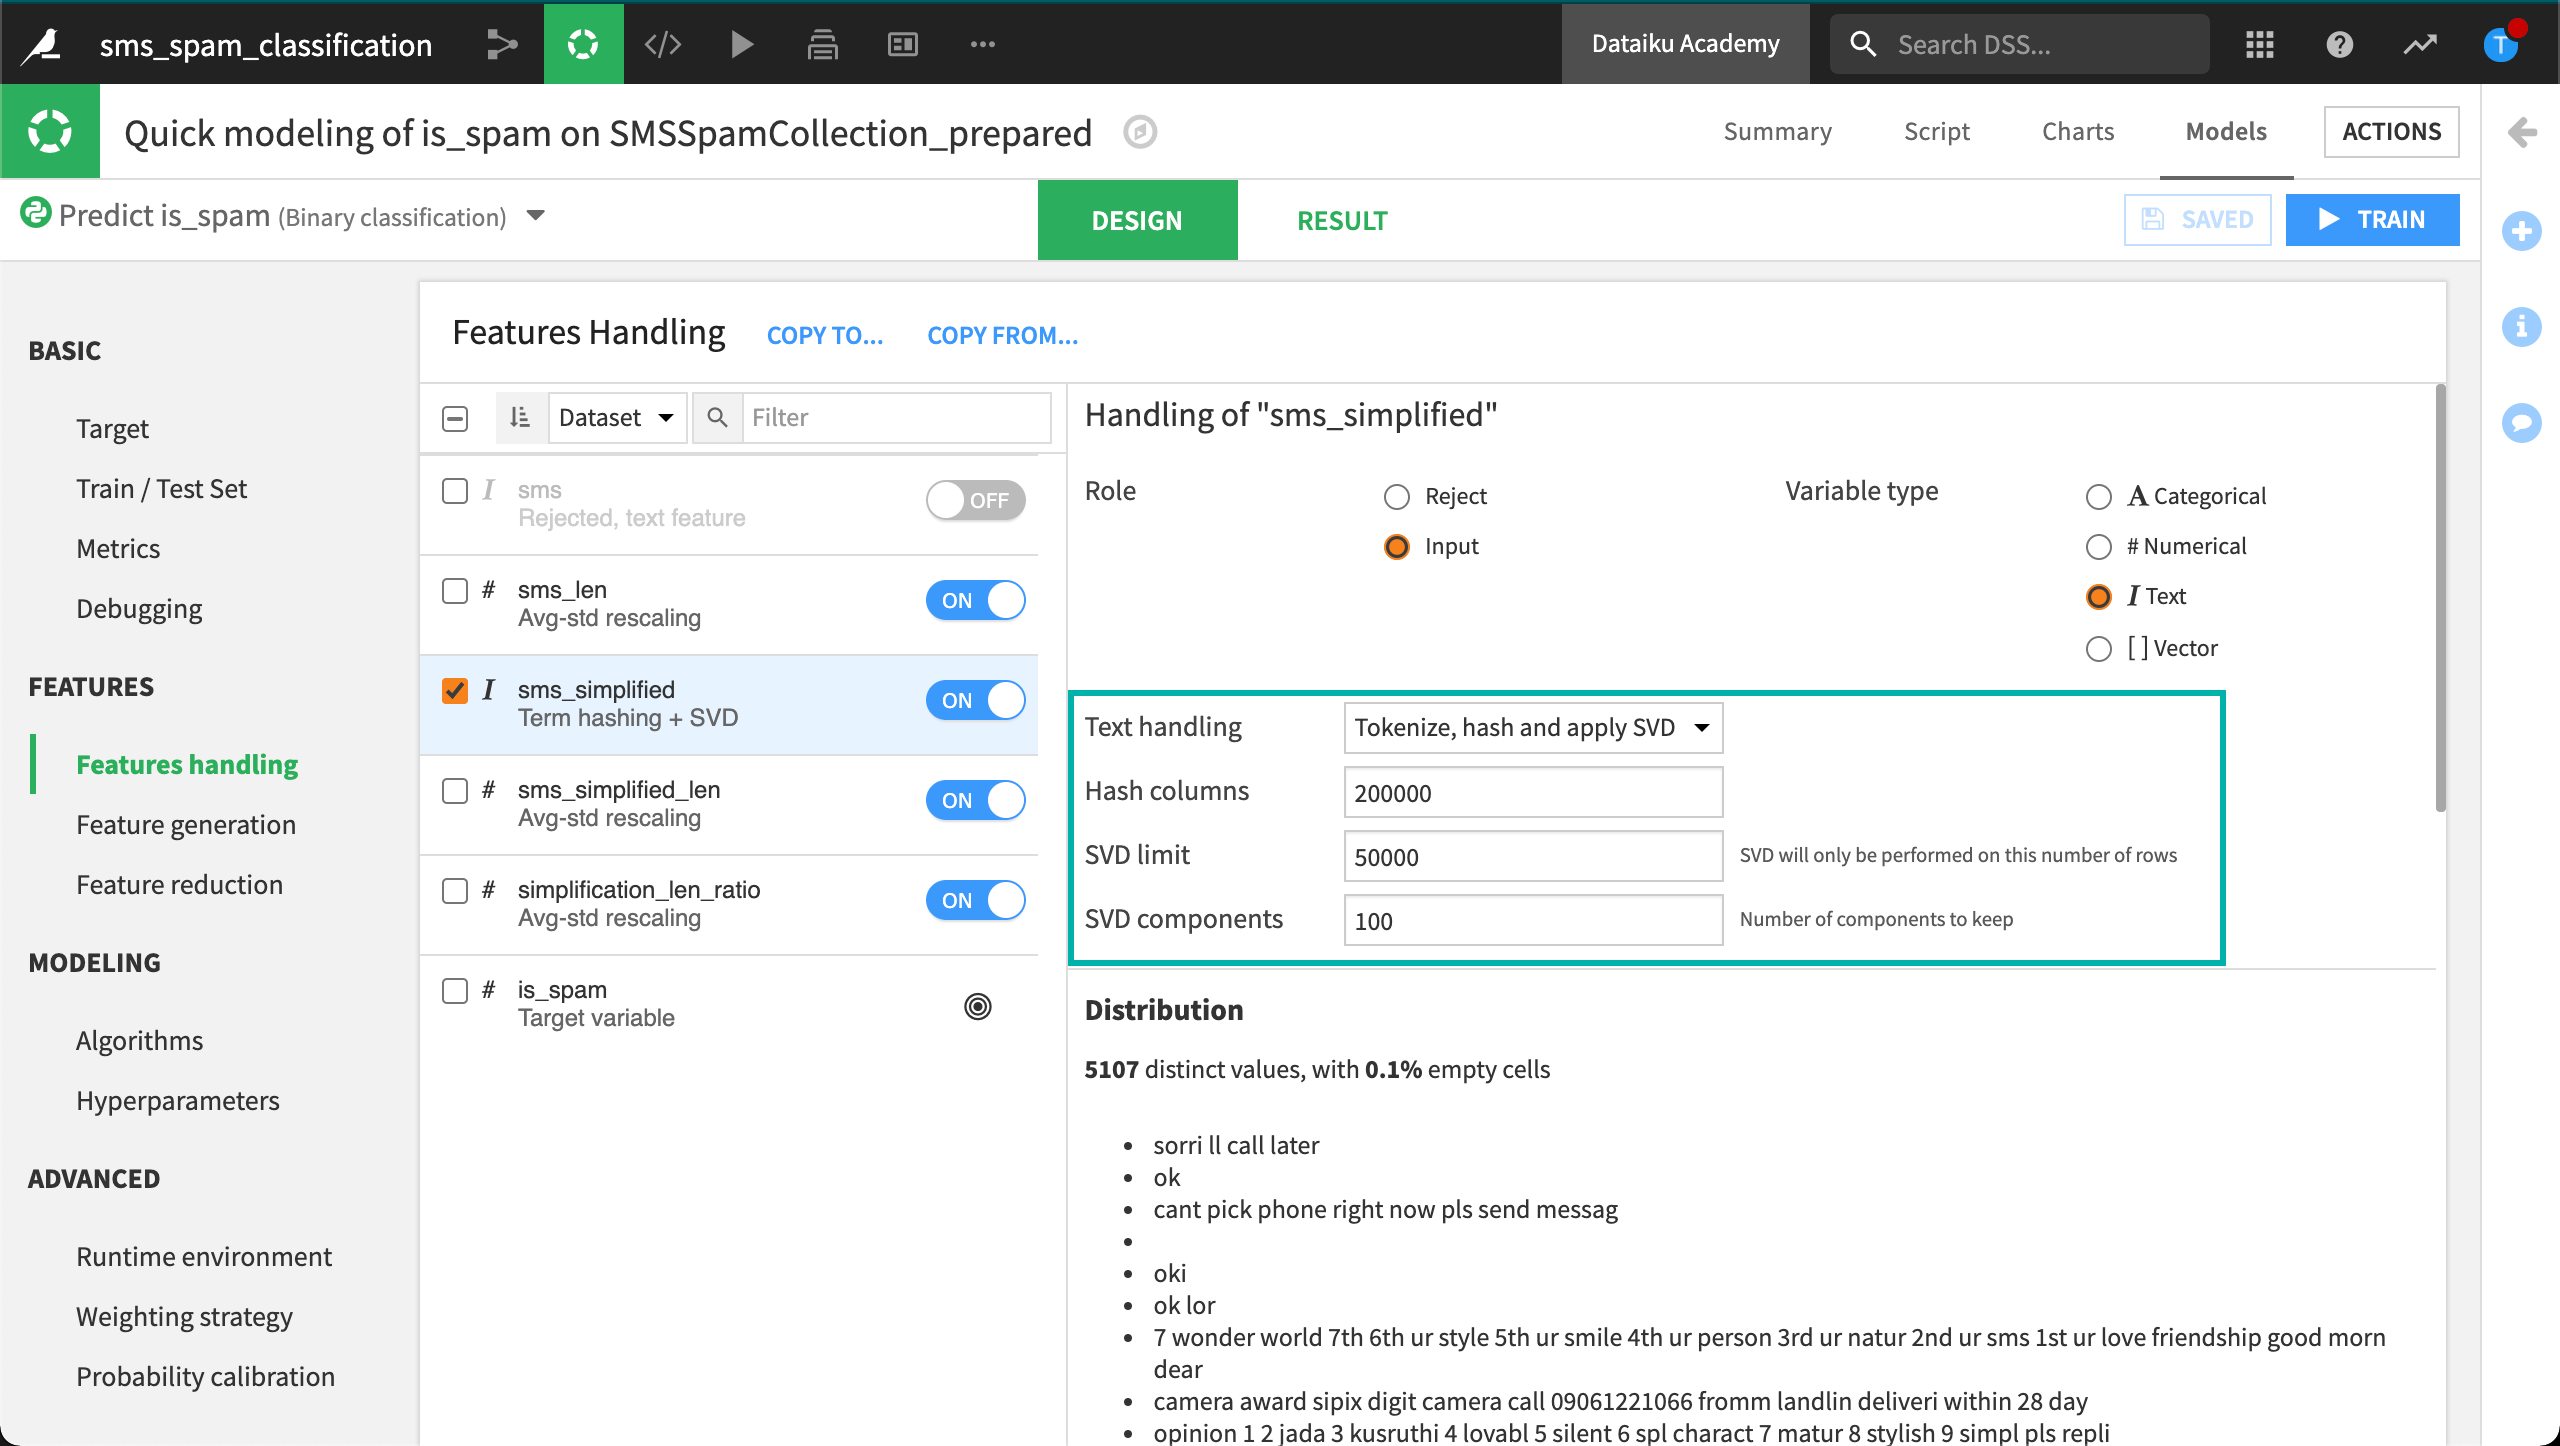Screen dimensions: 2560x1446
Task: Open the Flow icon in top bar
Action: 502,44
